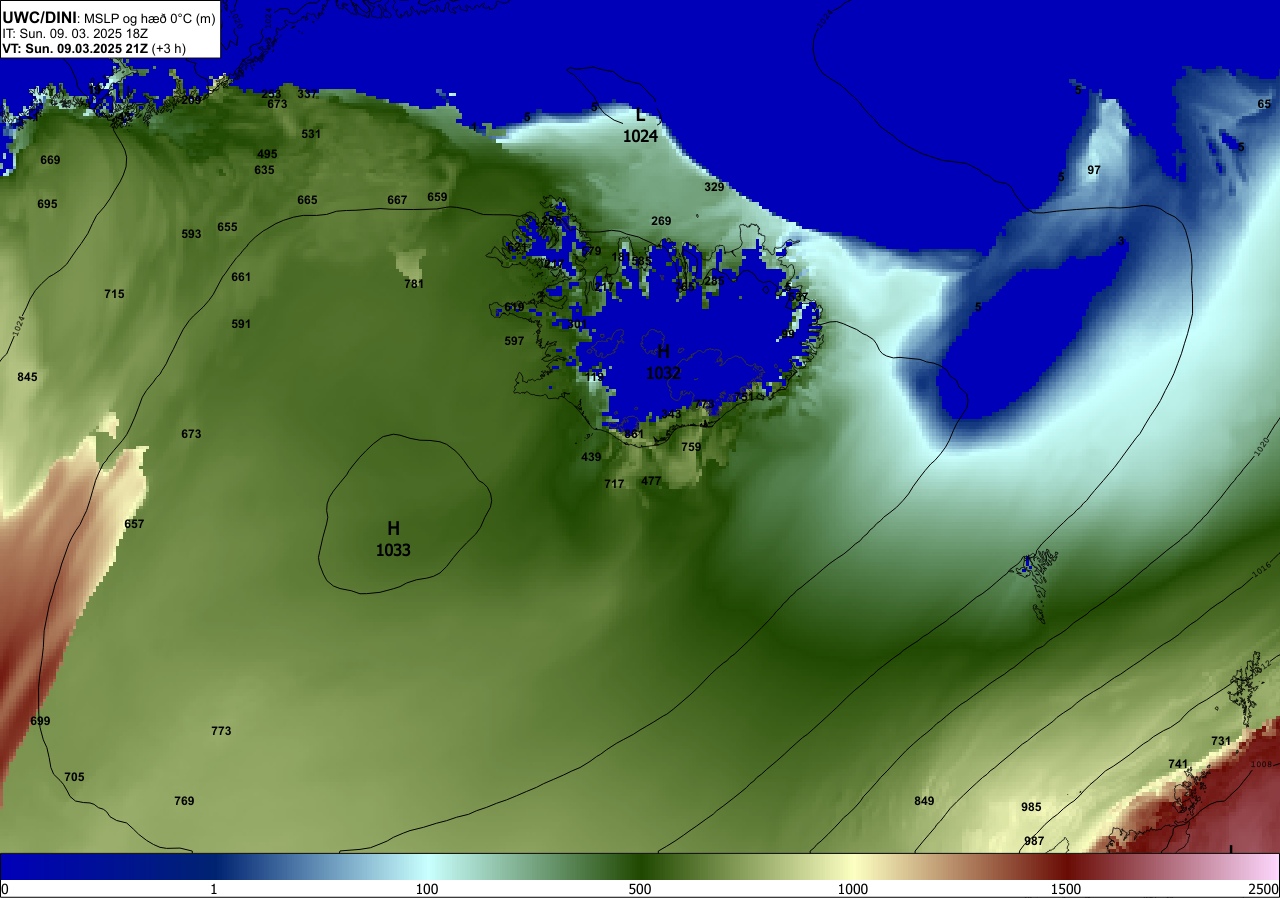
Task: Click the 669 height value
Action: pyautogui.click(x=50, y=160)
